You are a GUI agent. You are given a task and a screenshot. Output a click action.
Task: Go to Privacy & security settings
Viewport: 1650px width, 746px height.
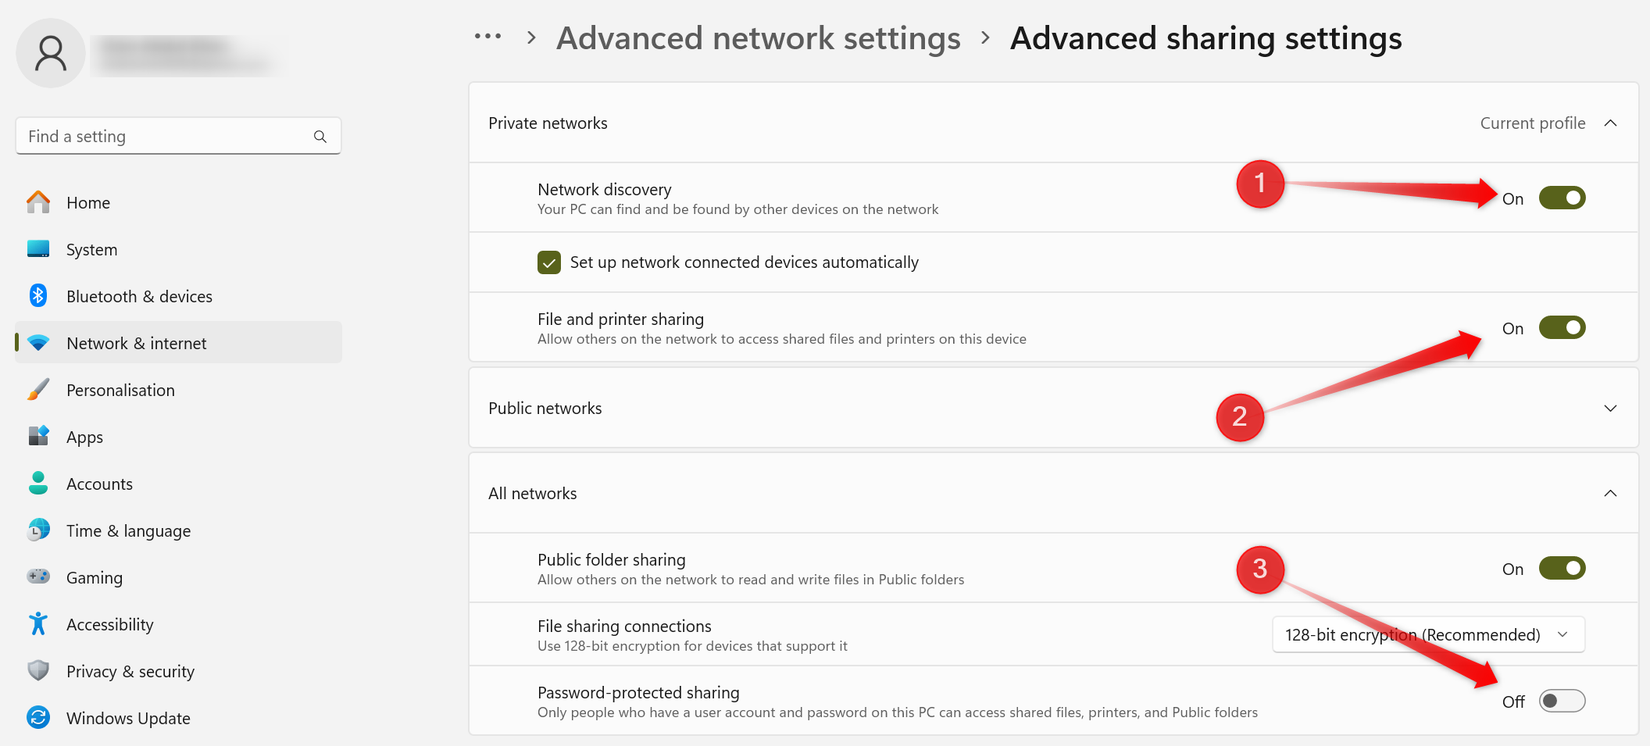tap(130, 671)
